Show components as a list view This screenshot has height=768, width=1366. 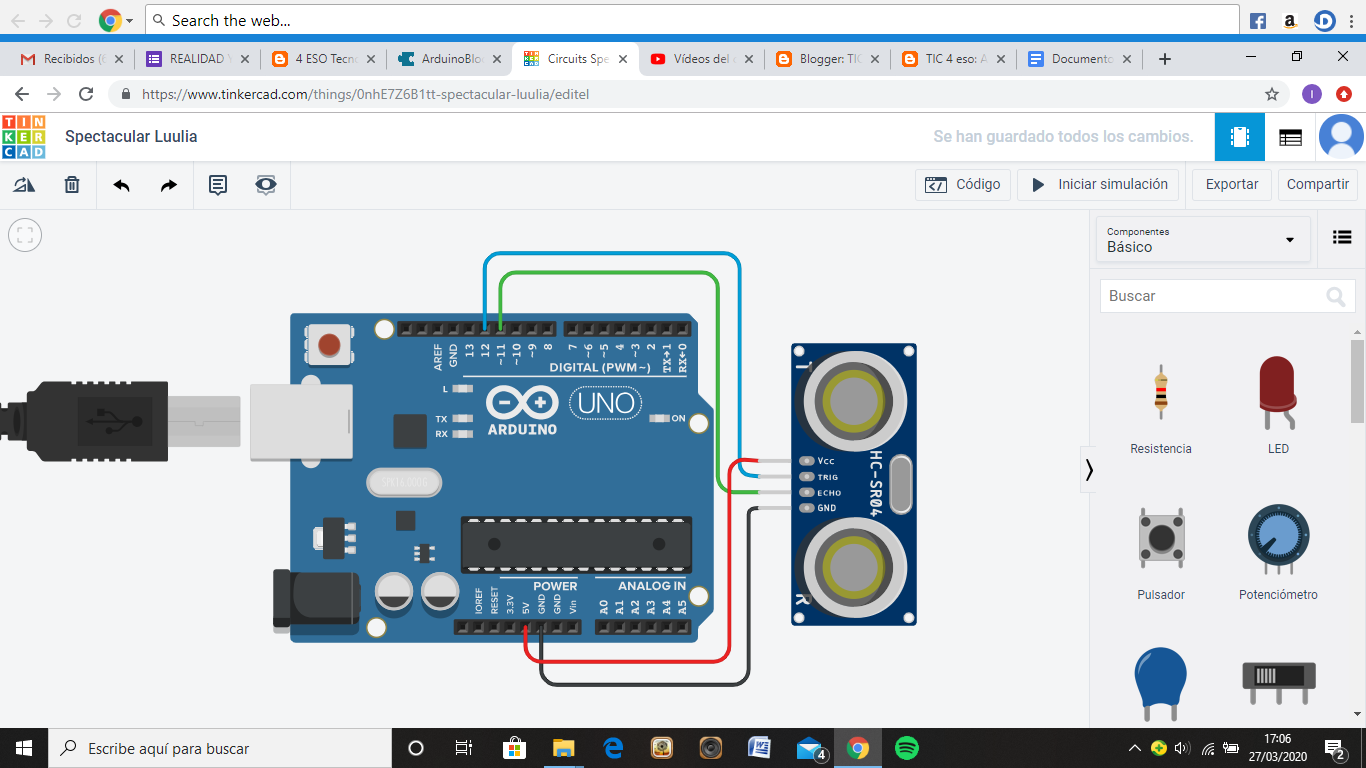click(1342, 238)
